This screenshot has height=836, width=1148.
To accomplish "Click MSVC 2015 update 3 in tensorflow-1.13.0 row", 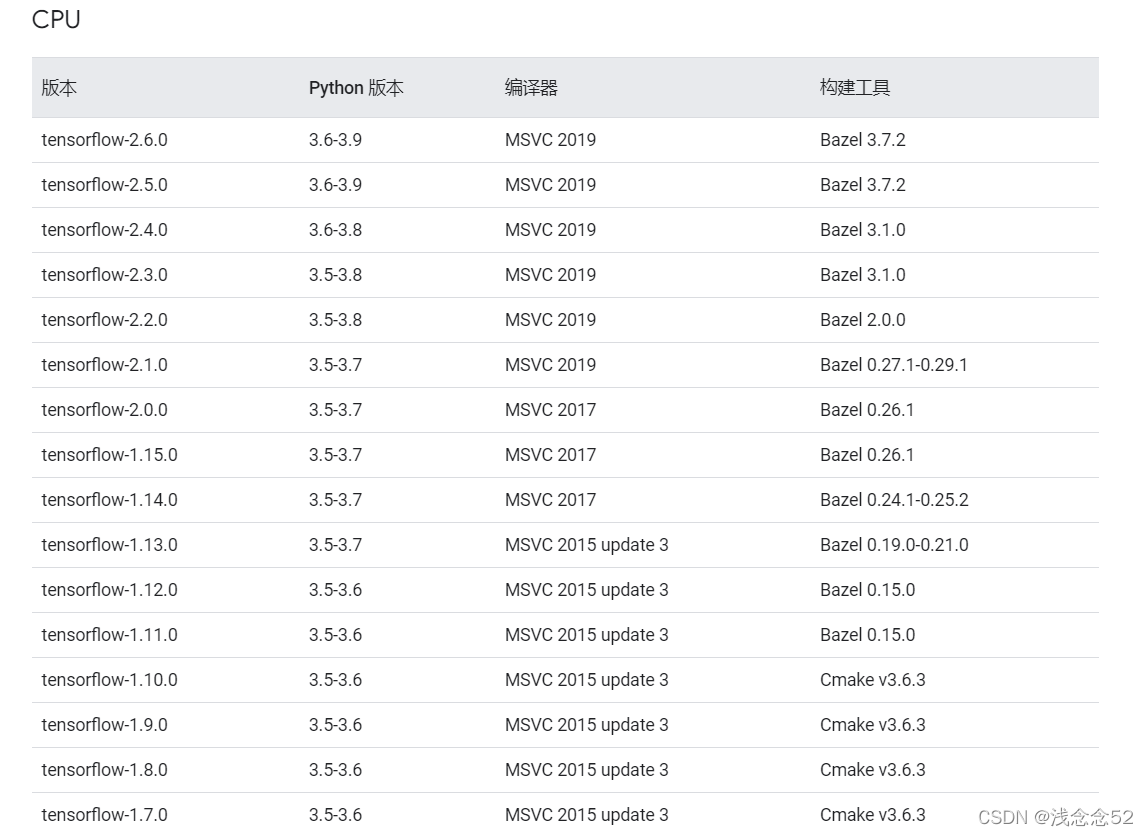I will pyautogui.click(x=586, y=545).
